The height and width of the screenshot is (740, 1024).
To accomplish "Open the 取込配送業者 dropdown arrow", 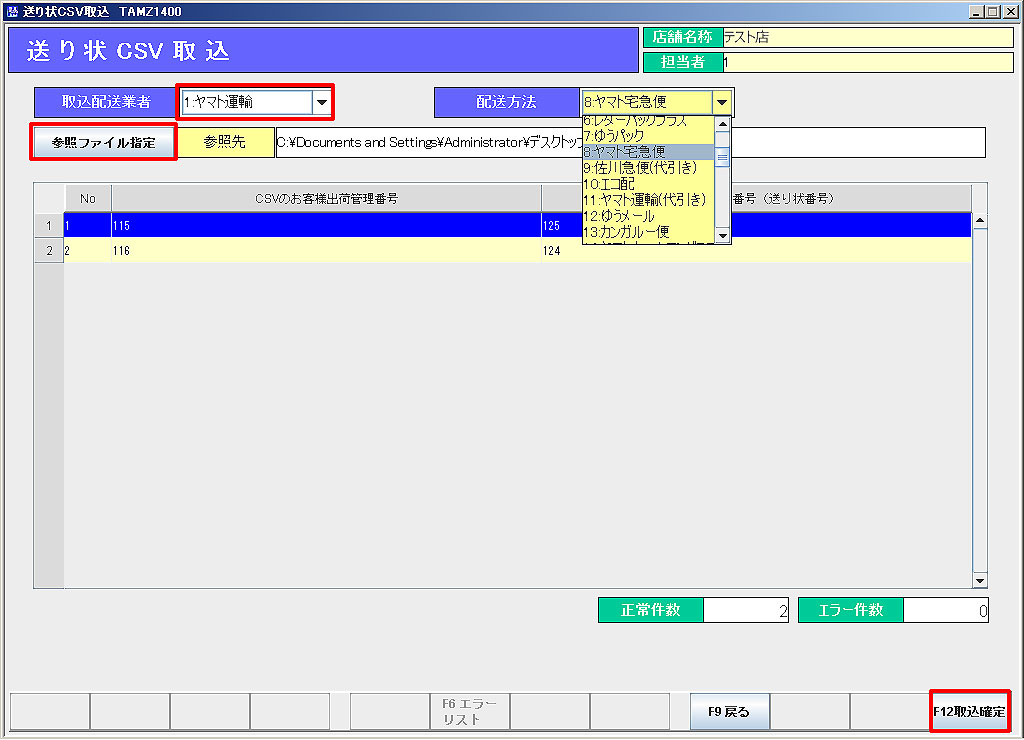I will coord(321,101).
